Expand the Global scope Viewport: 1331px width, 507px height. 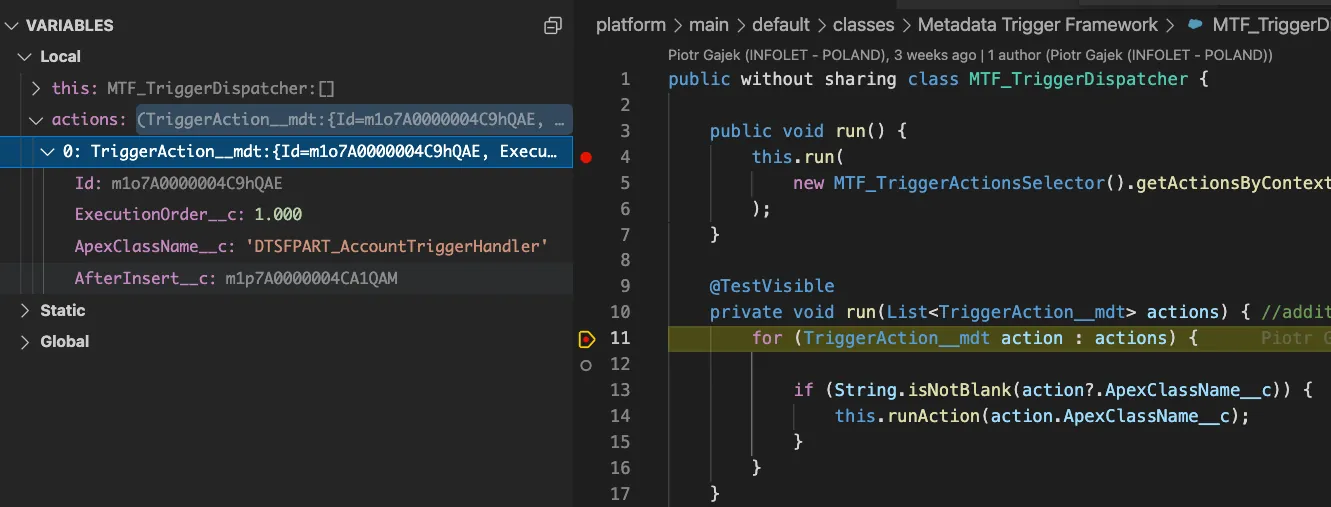click(24, 342)
